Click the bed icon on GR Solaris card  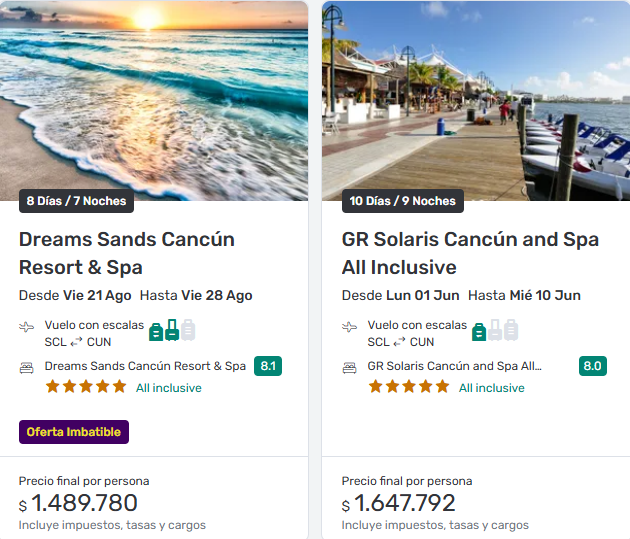click(x=350, y=367)
